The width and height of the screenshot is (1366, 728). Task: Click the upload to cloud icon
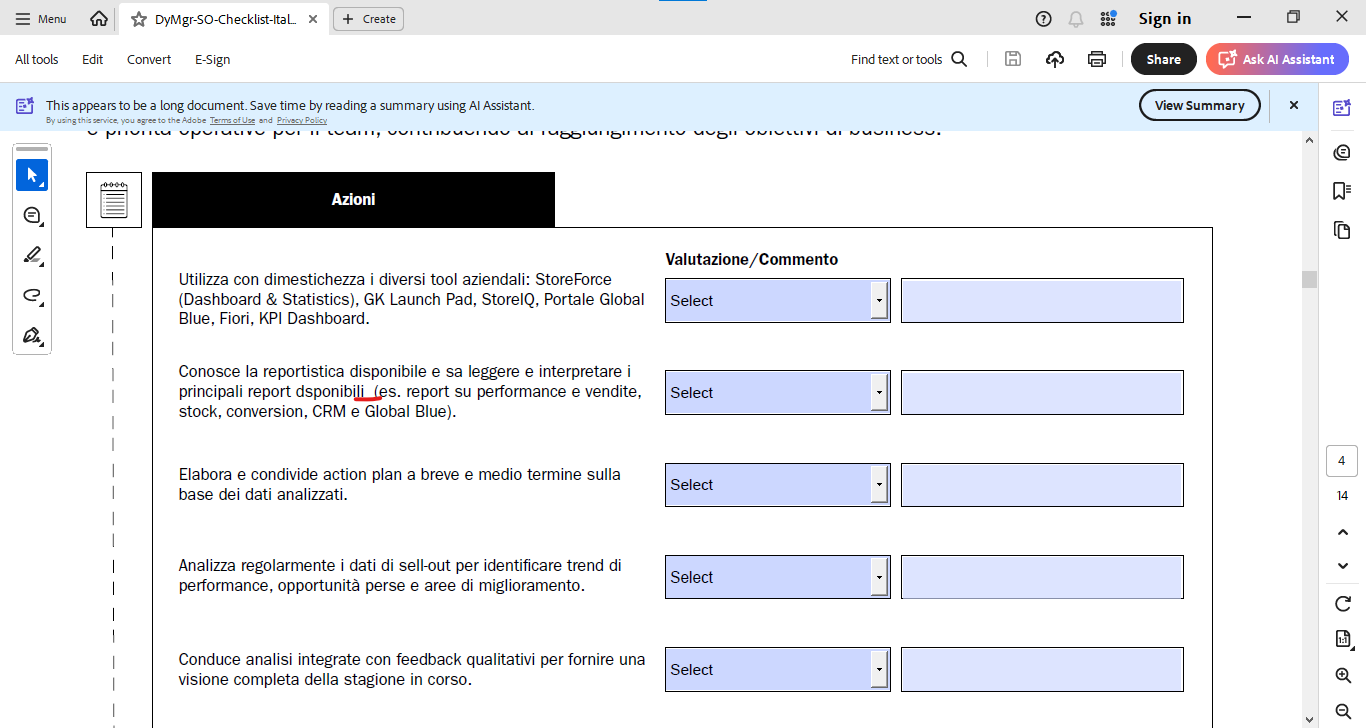1055,59
